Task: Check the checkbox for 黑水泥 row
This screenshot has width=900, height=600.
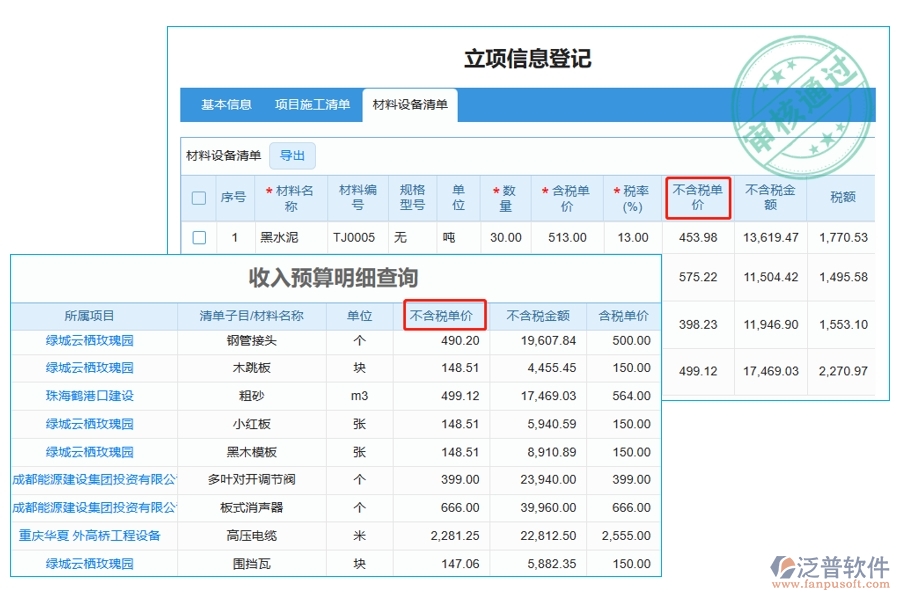Action: point(197,237)
